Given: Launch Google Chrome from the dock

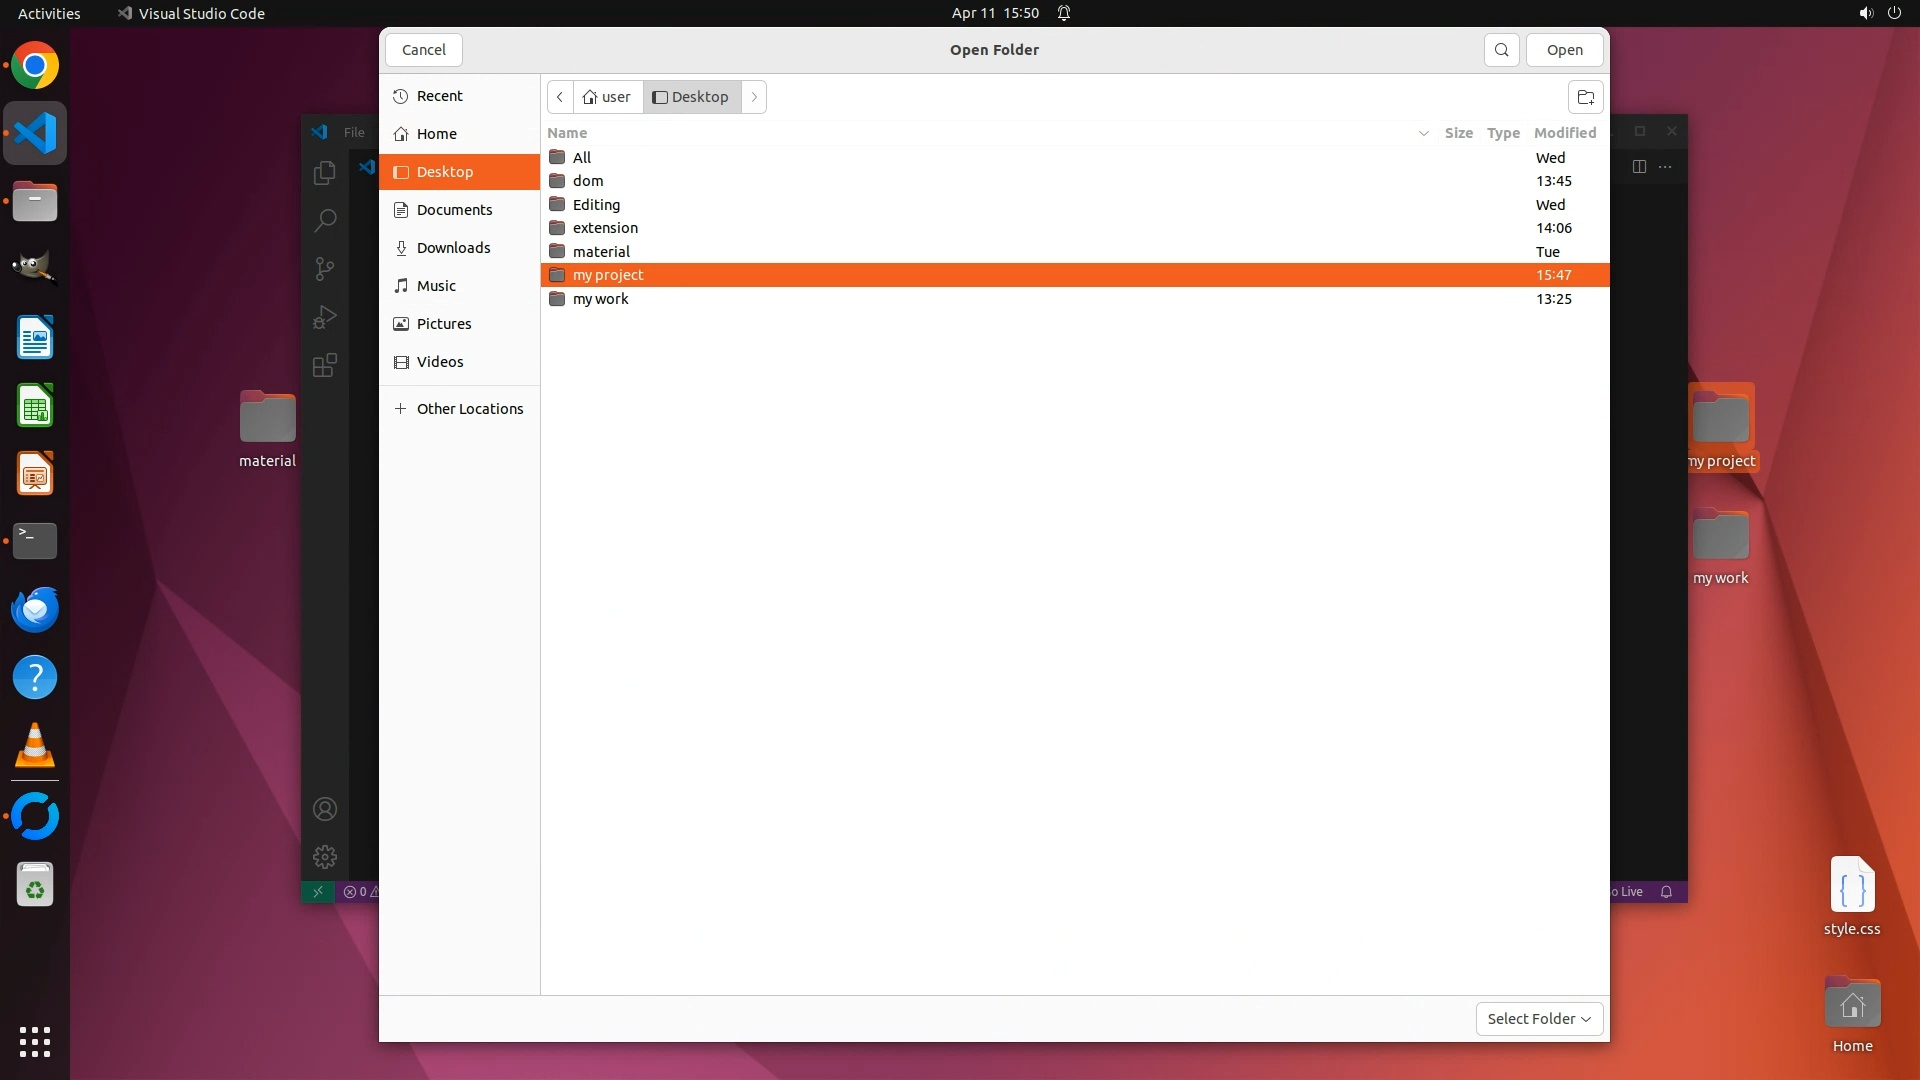Looking at the screenshot, I should coord(35,66).
